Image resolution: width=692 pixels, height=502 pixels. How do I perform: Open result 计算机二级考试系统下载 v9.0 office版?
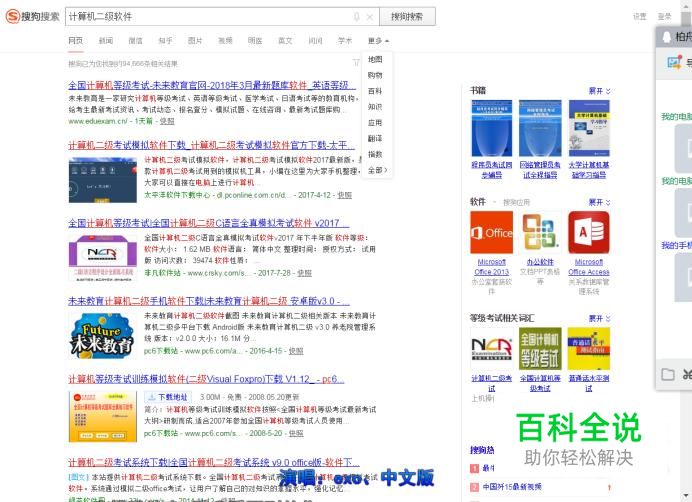[214, 462]
